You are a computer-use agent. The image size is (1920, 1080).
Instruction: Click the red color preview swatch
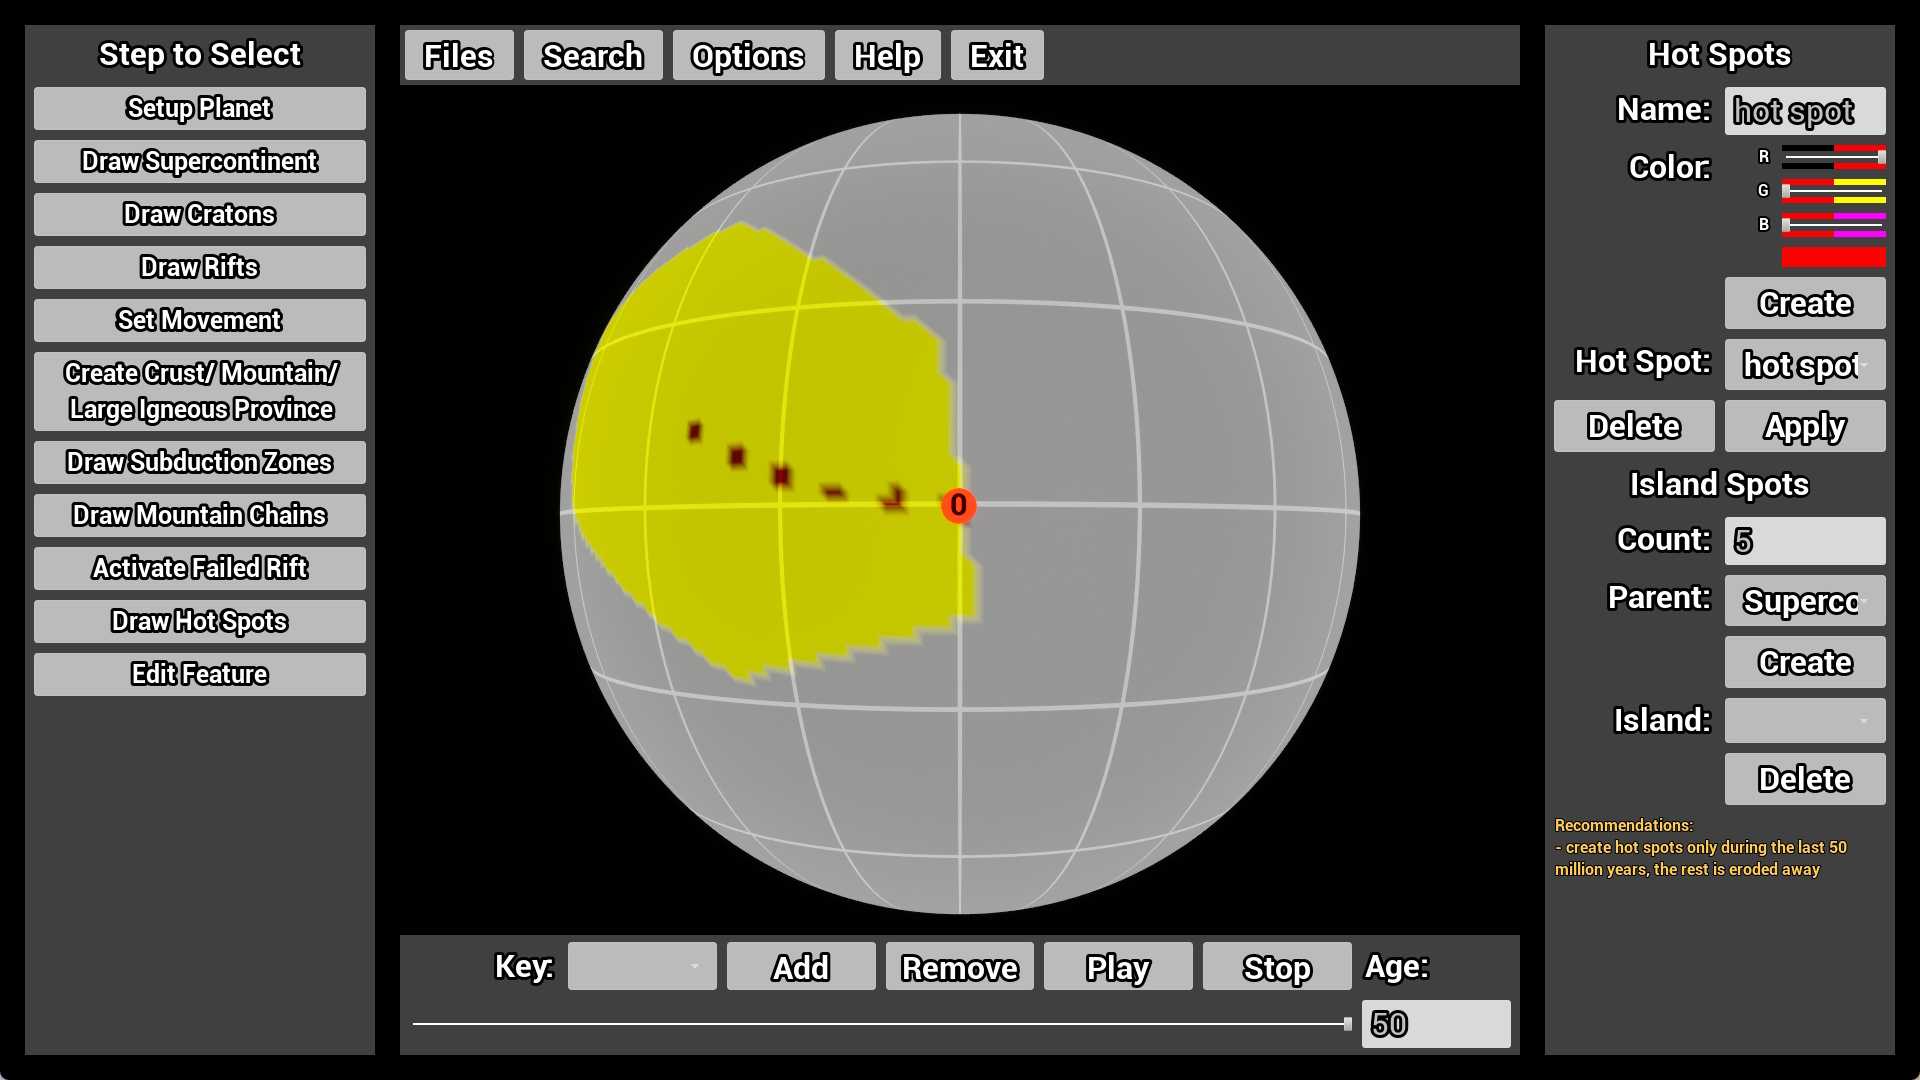click(1832, 258)
